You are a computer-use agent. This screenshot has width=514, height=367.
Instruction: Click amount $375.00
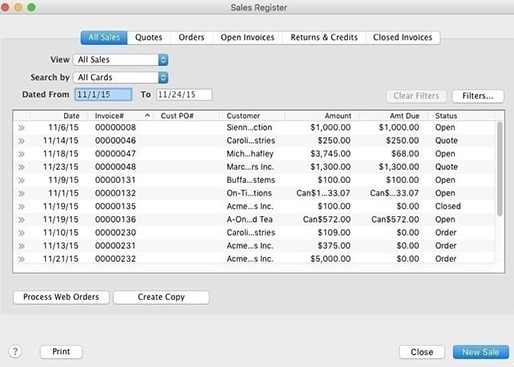click(x=334, y=246)
